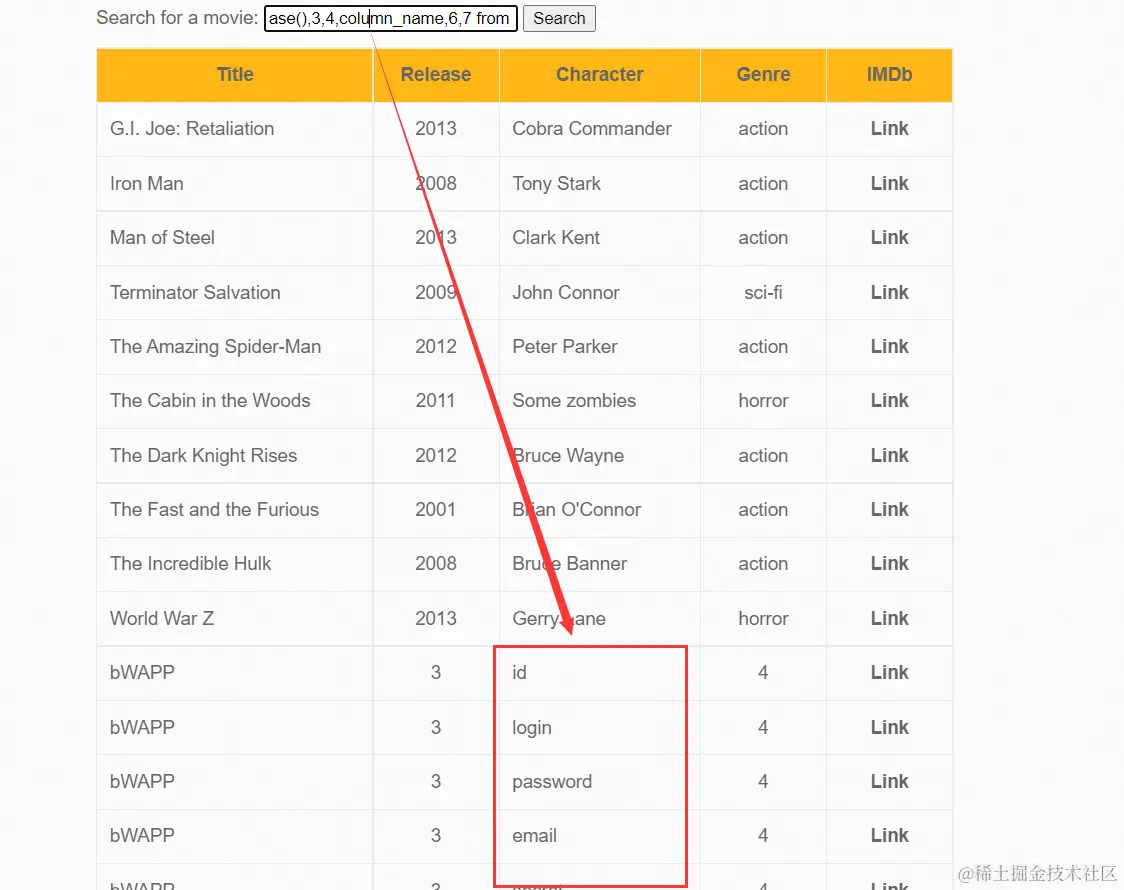1124x890 pixels.
Task: Click the Genre column header
Action: coord(763,75)
